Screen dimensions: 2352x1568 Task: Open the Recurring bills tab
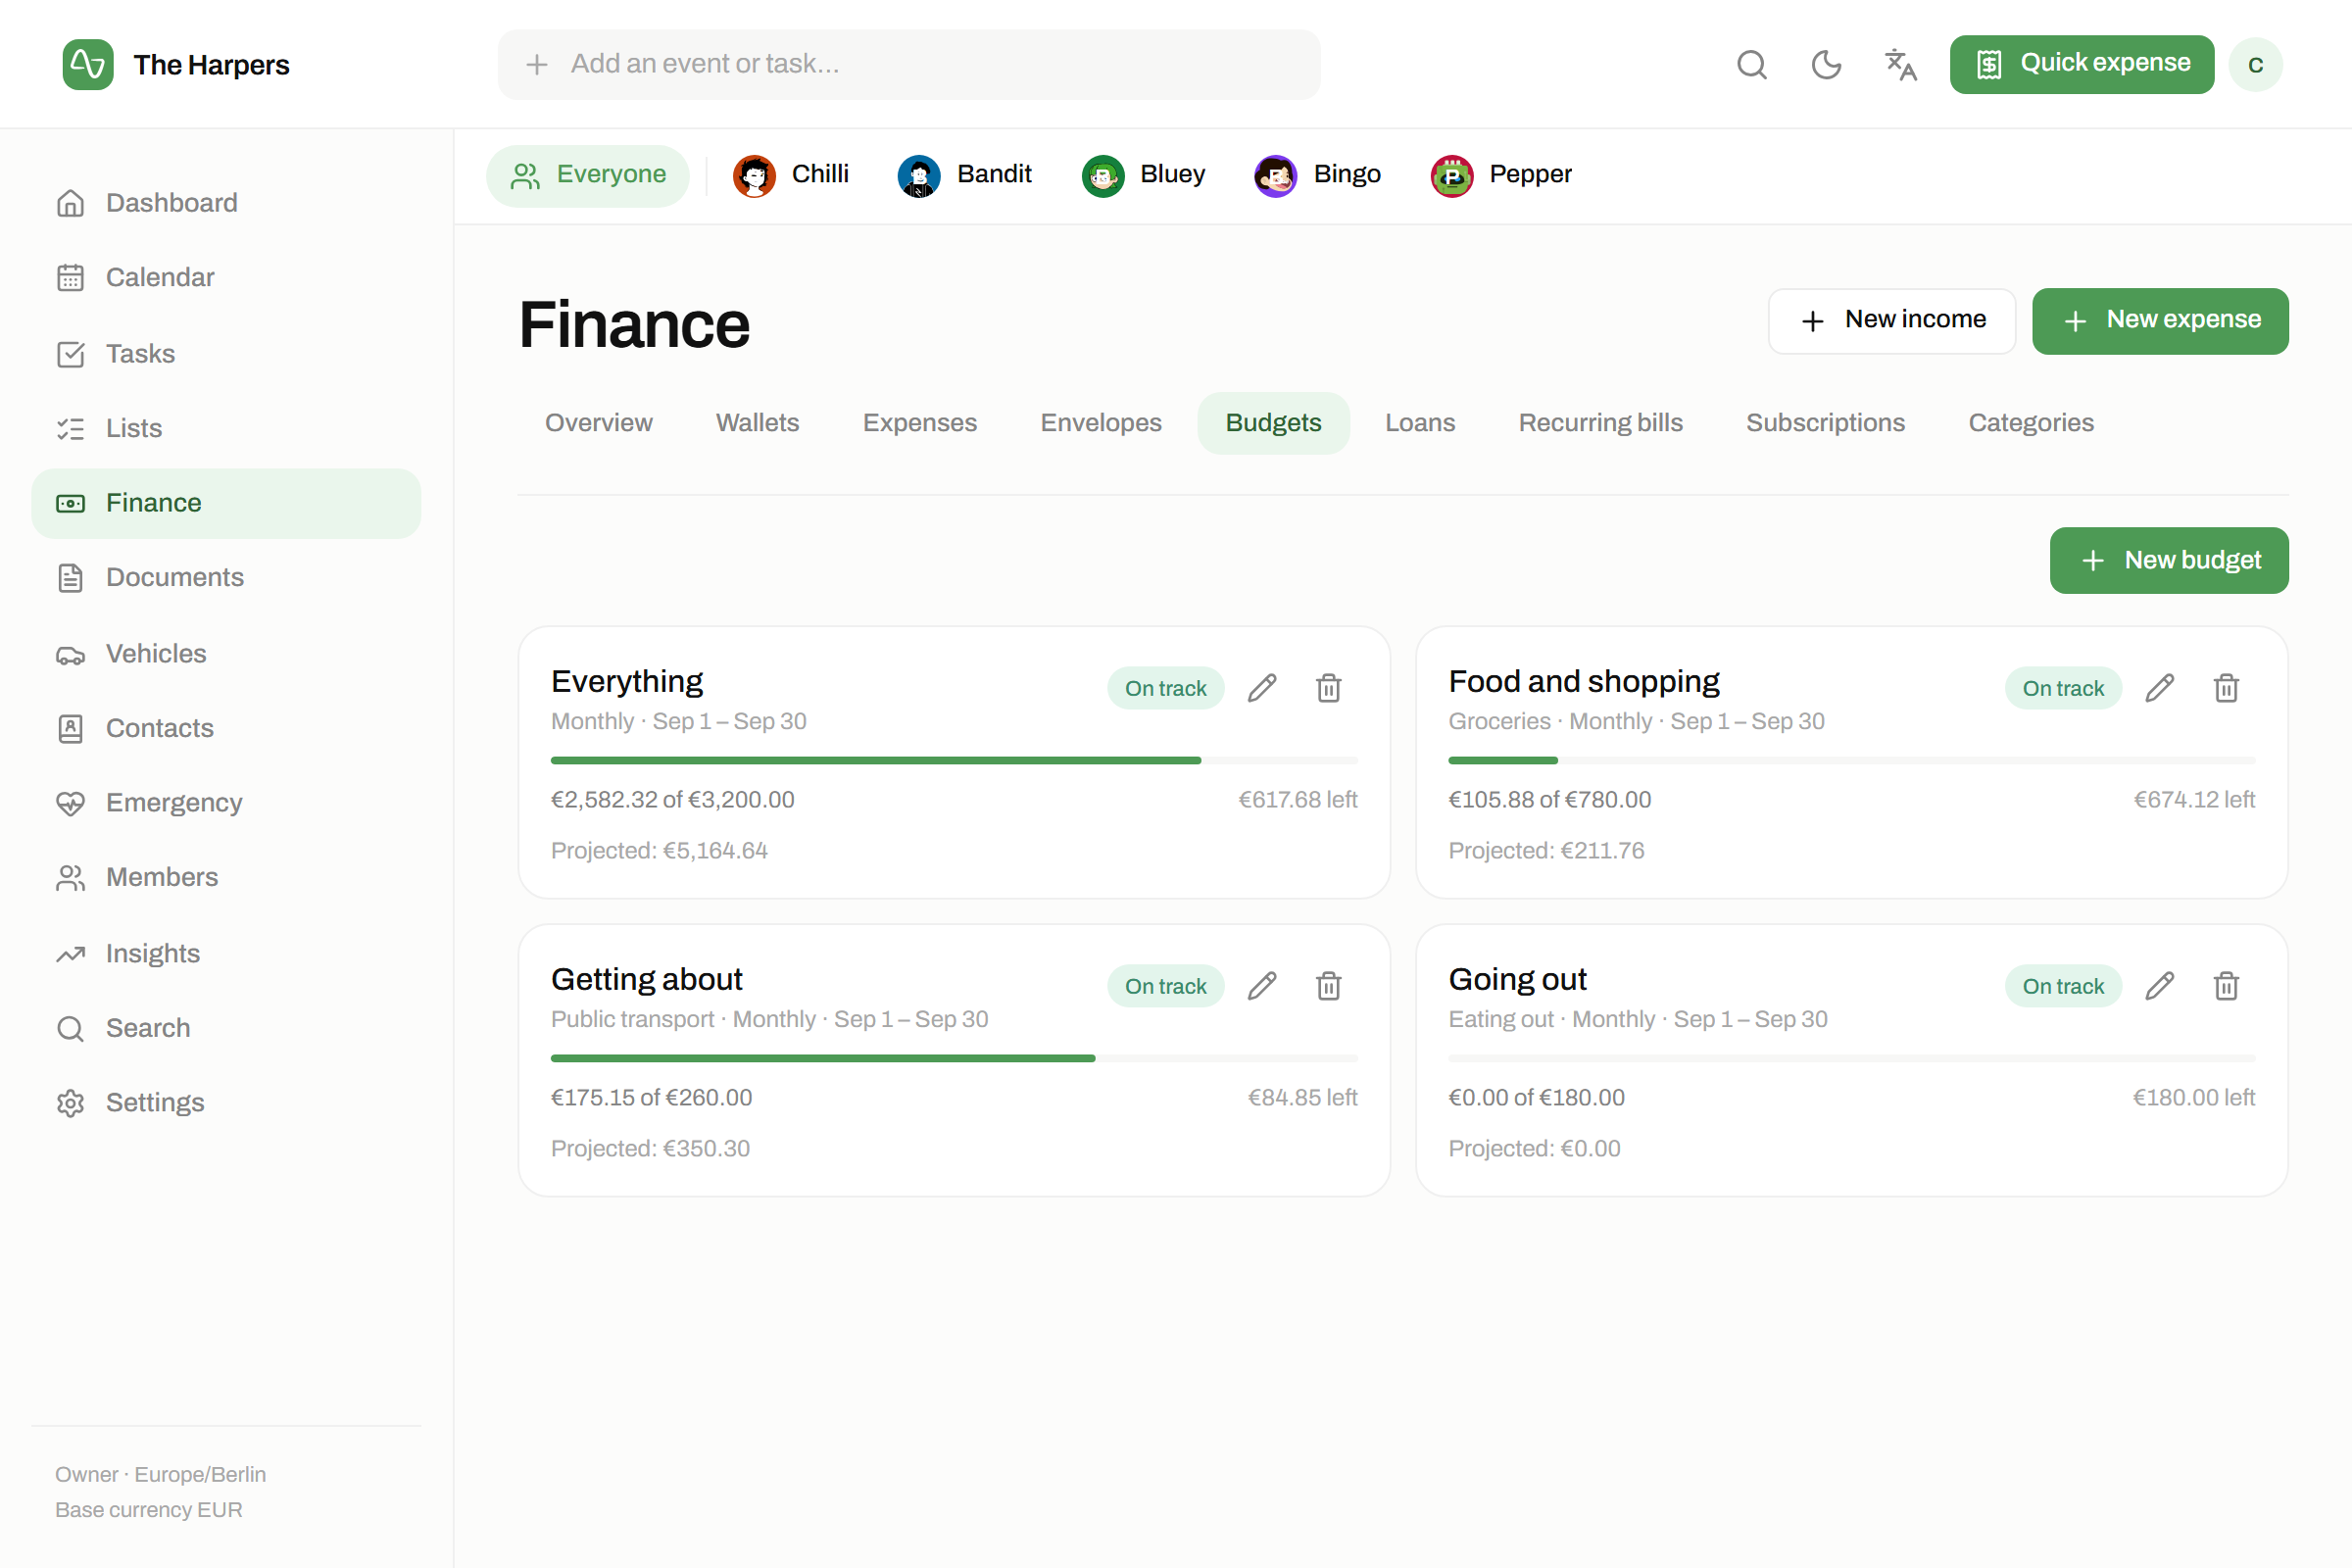point(1601,423)
